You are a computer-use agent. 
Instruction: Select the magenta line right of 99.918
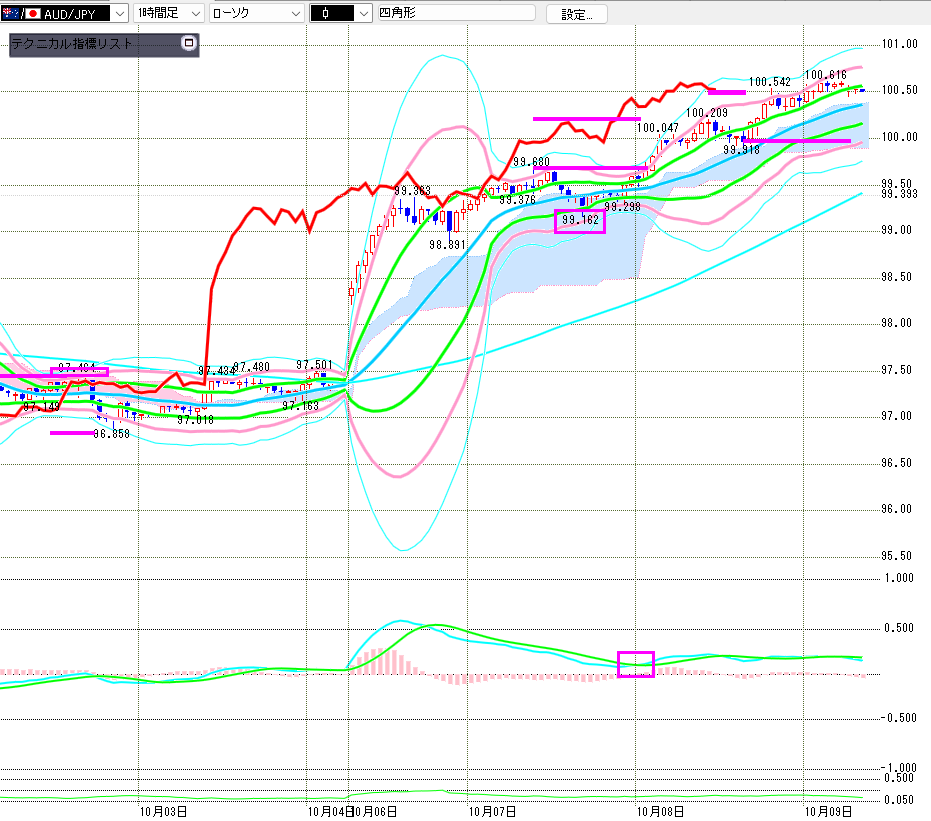point(800,141)
